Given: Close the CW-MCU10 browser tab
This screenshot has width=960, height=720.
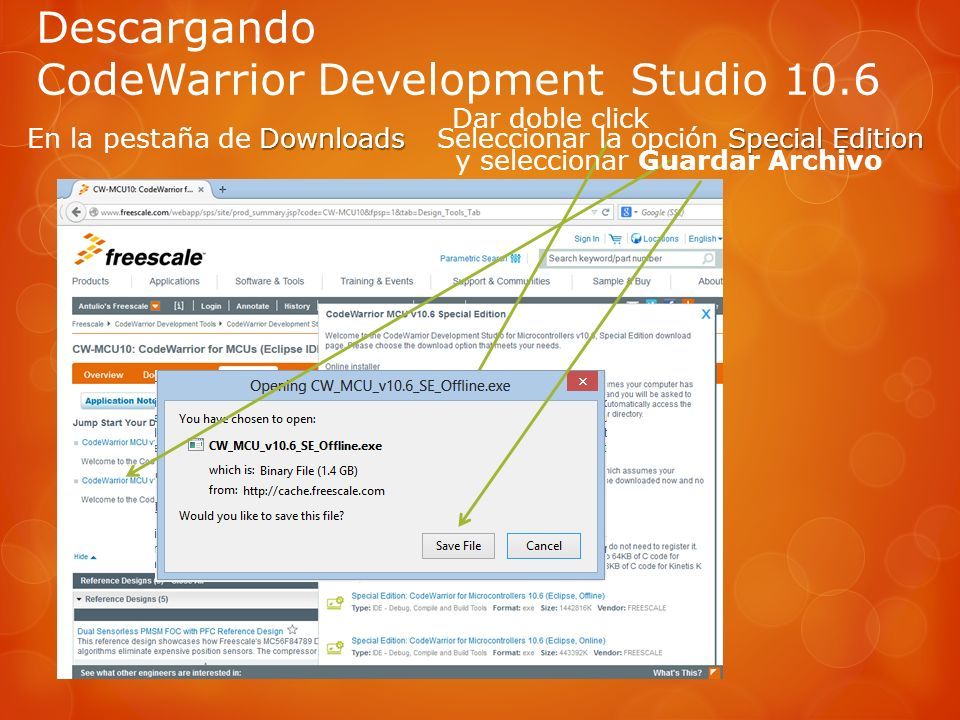Looking at the screenshot, I should click(x=201, y=190).
